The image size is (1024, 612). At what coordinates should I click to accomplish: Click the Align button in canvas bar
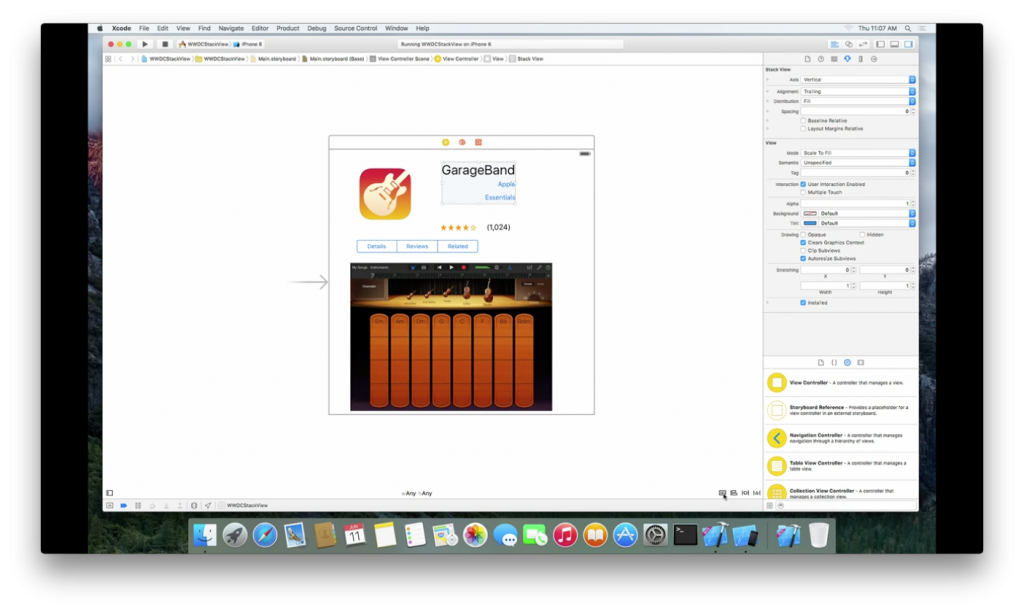tap(733, 493)
